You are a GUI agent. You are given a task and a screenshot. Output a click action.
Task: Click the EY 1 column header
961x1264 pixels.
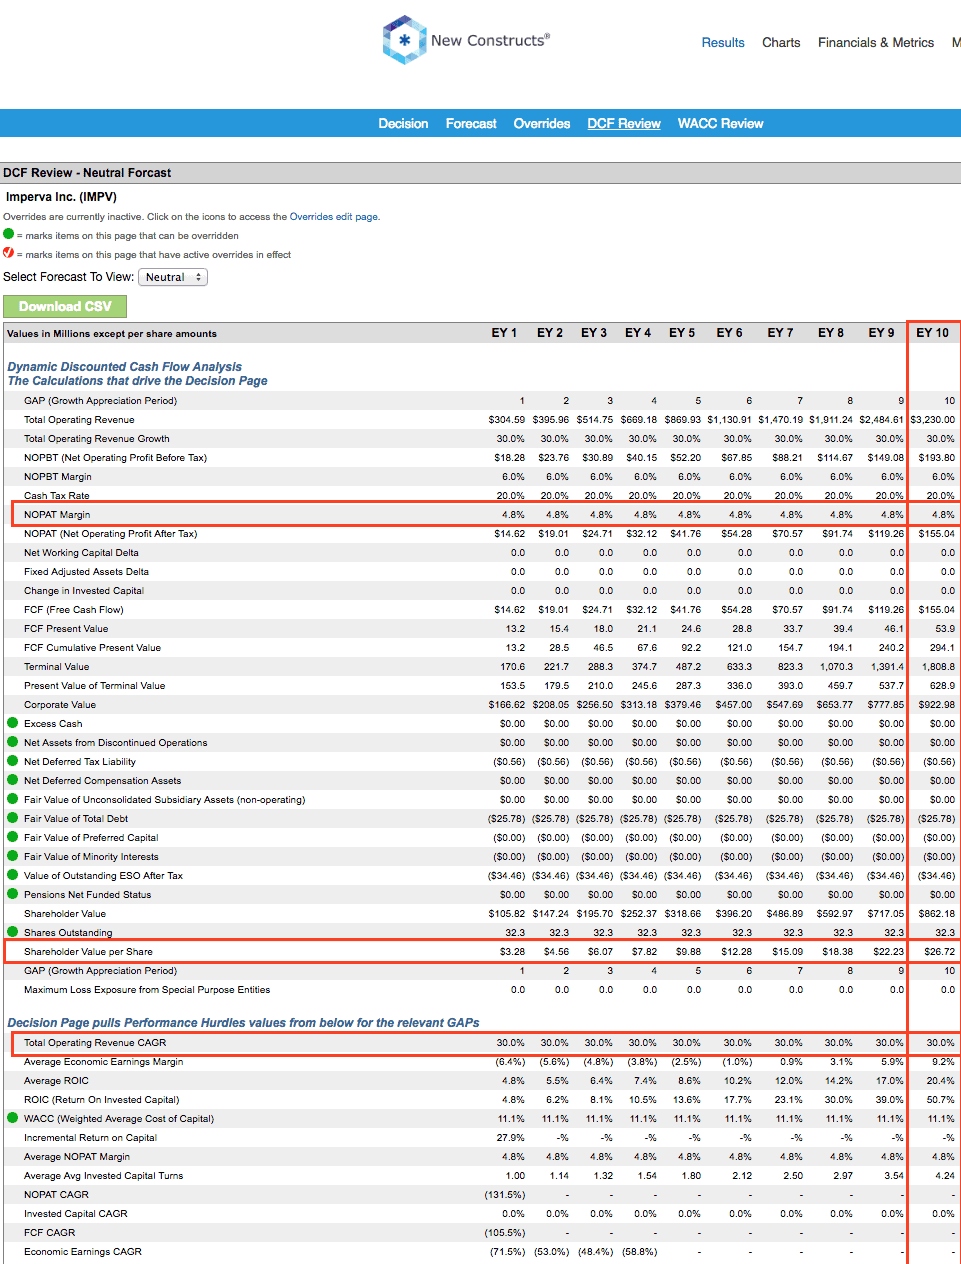pos(504,332)
